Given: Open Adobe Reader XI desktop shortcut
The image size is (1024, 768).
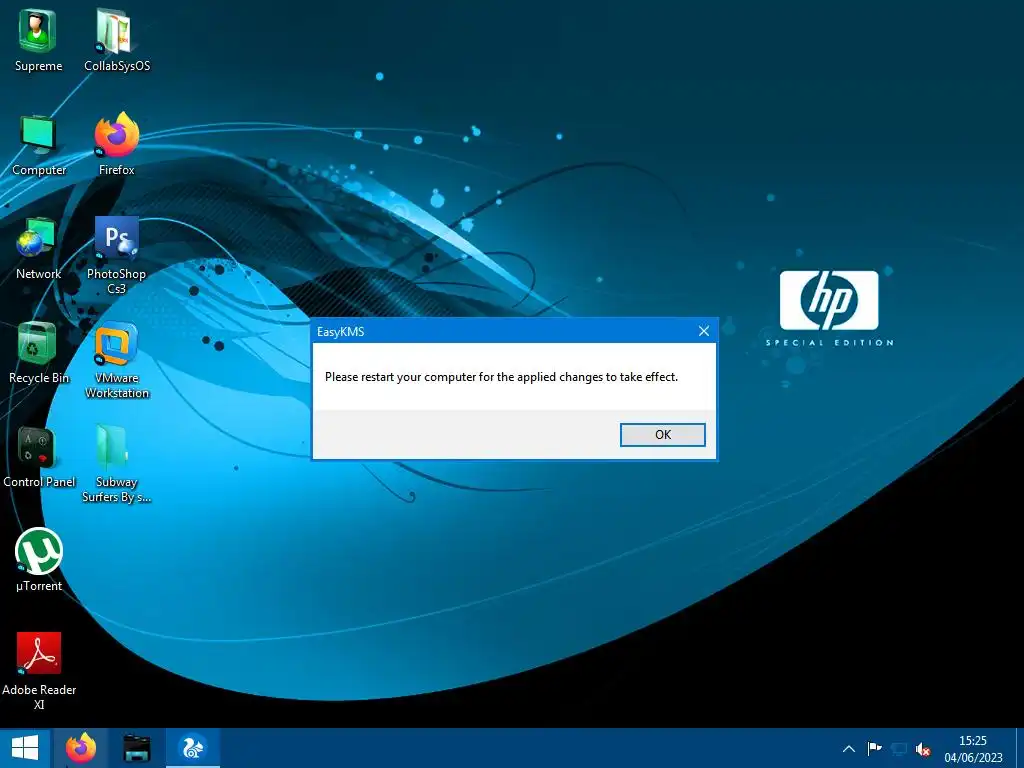Looking at the screenshot, I should pos(39,670).
